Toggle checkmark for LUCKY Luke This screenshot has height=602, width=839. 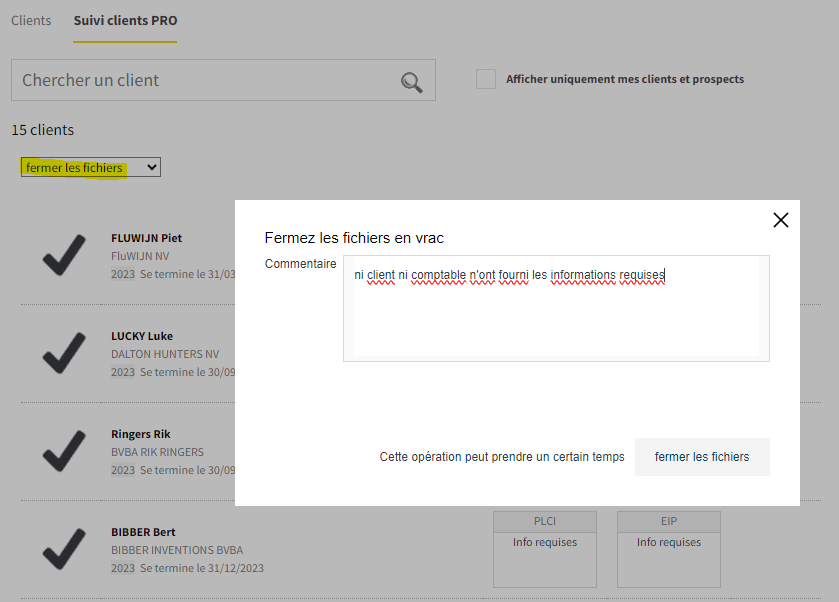point(64,354)
